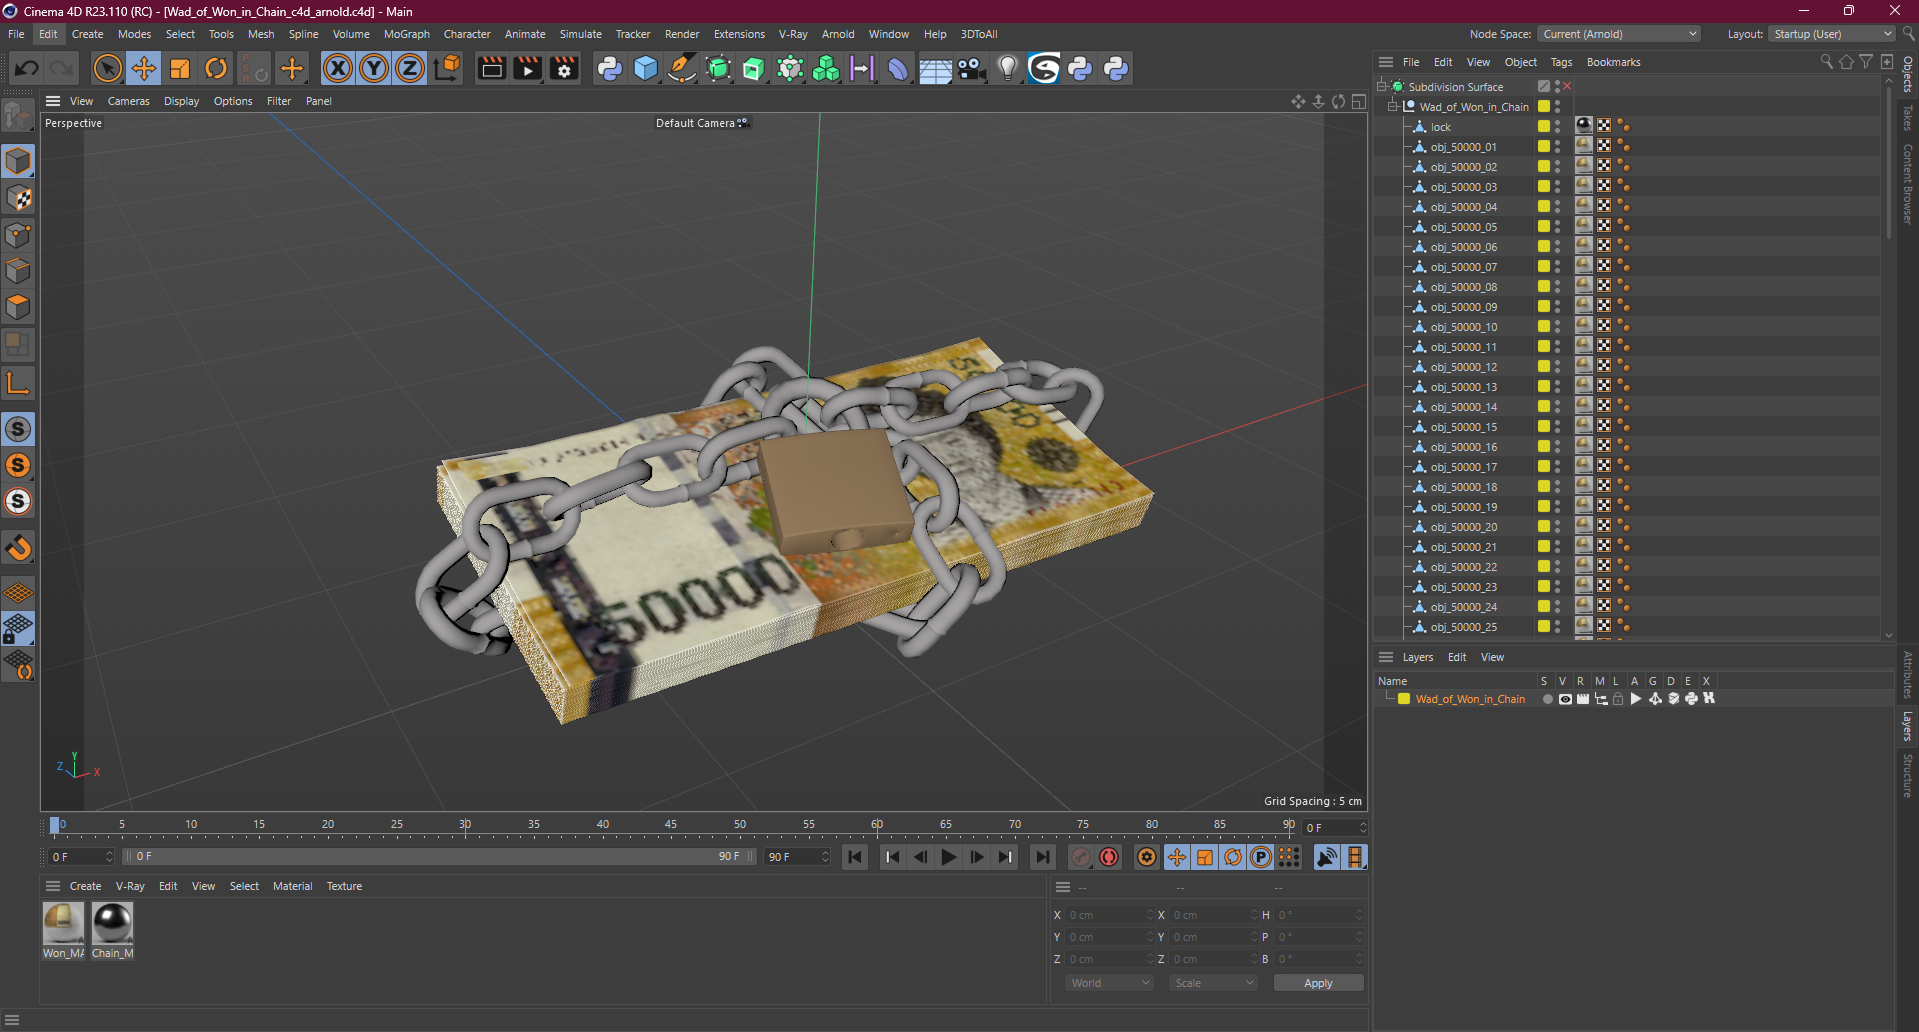Select Texture mode checkered cube icon
This screenshot has height=1032, width=1919.
[x=18, y=198]
